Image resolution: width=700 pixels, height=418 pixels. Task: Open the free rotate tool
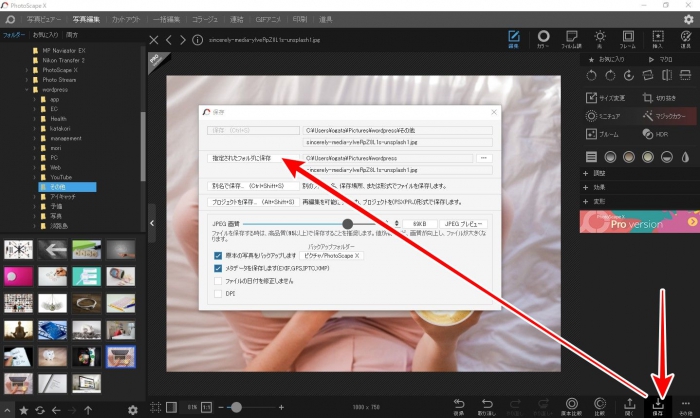point(629,75)
